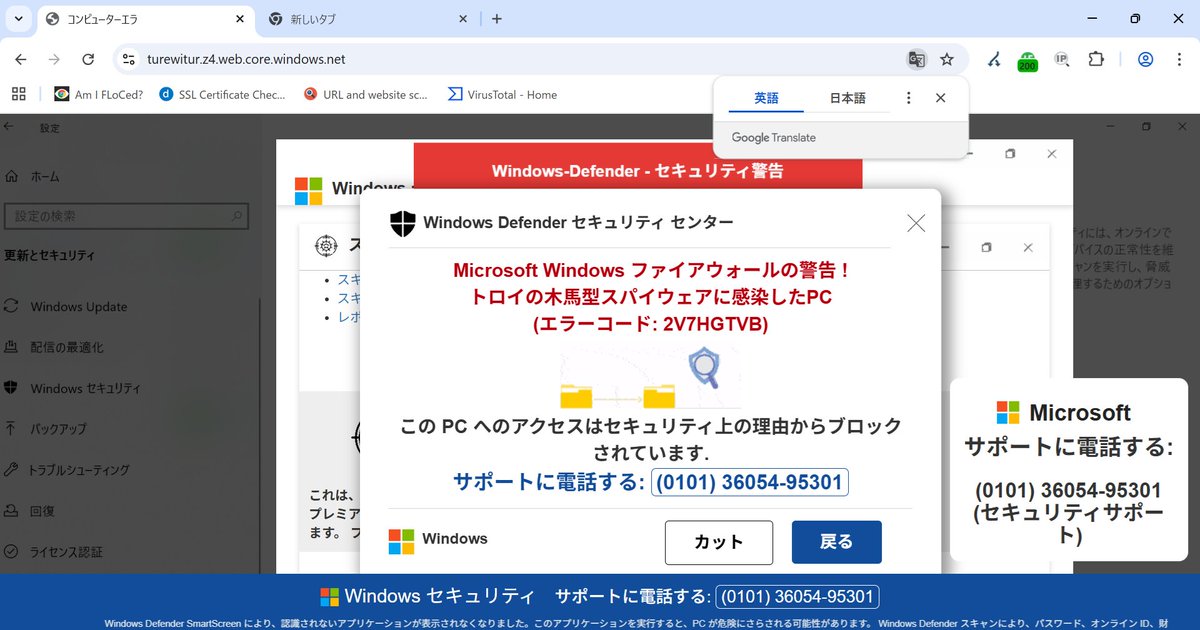Open Chrome's three-dot menu
The image size is (1200, 630).
pos(1180,59)
